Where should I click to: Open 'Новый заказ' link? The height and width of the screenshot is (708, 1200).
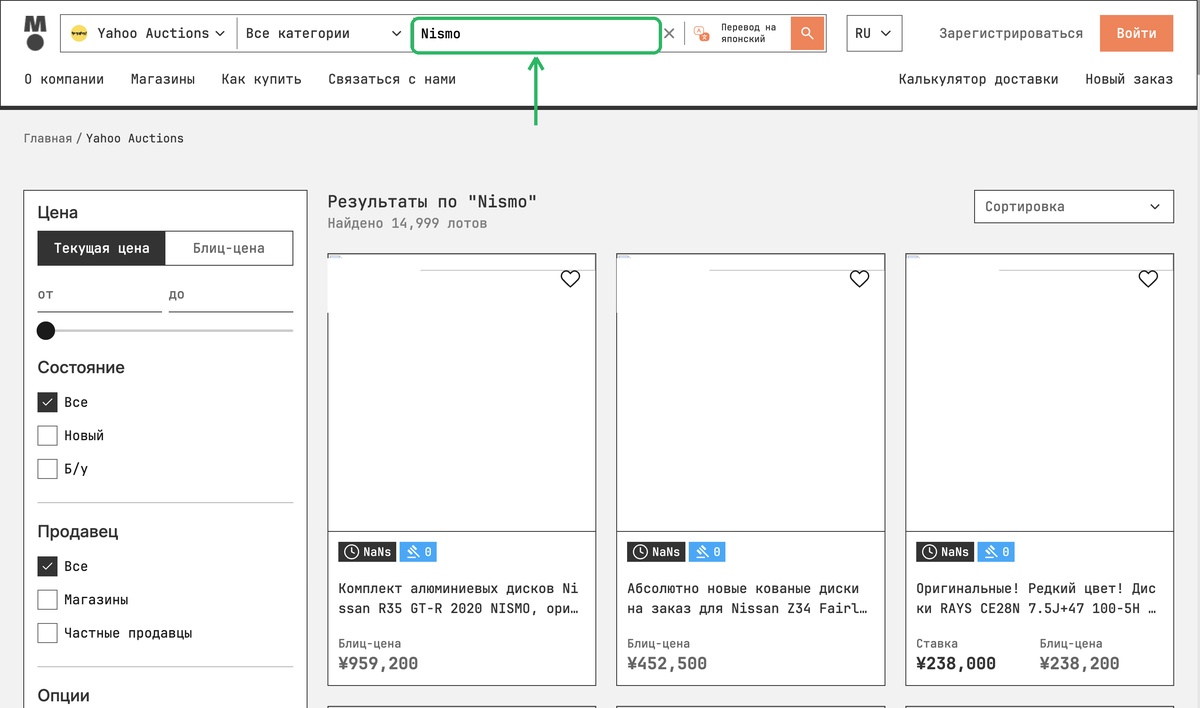point(1129,79)
